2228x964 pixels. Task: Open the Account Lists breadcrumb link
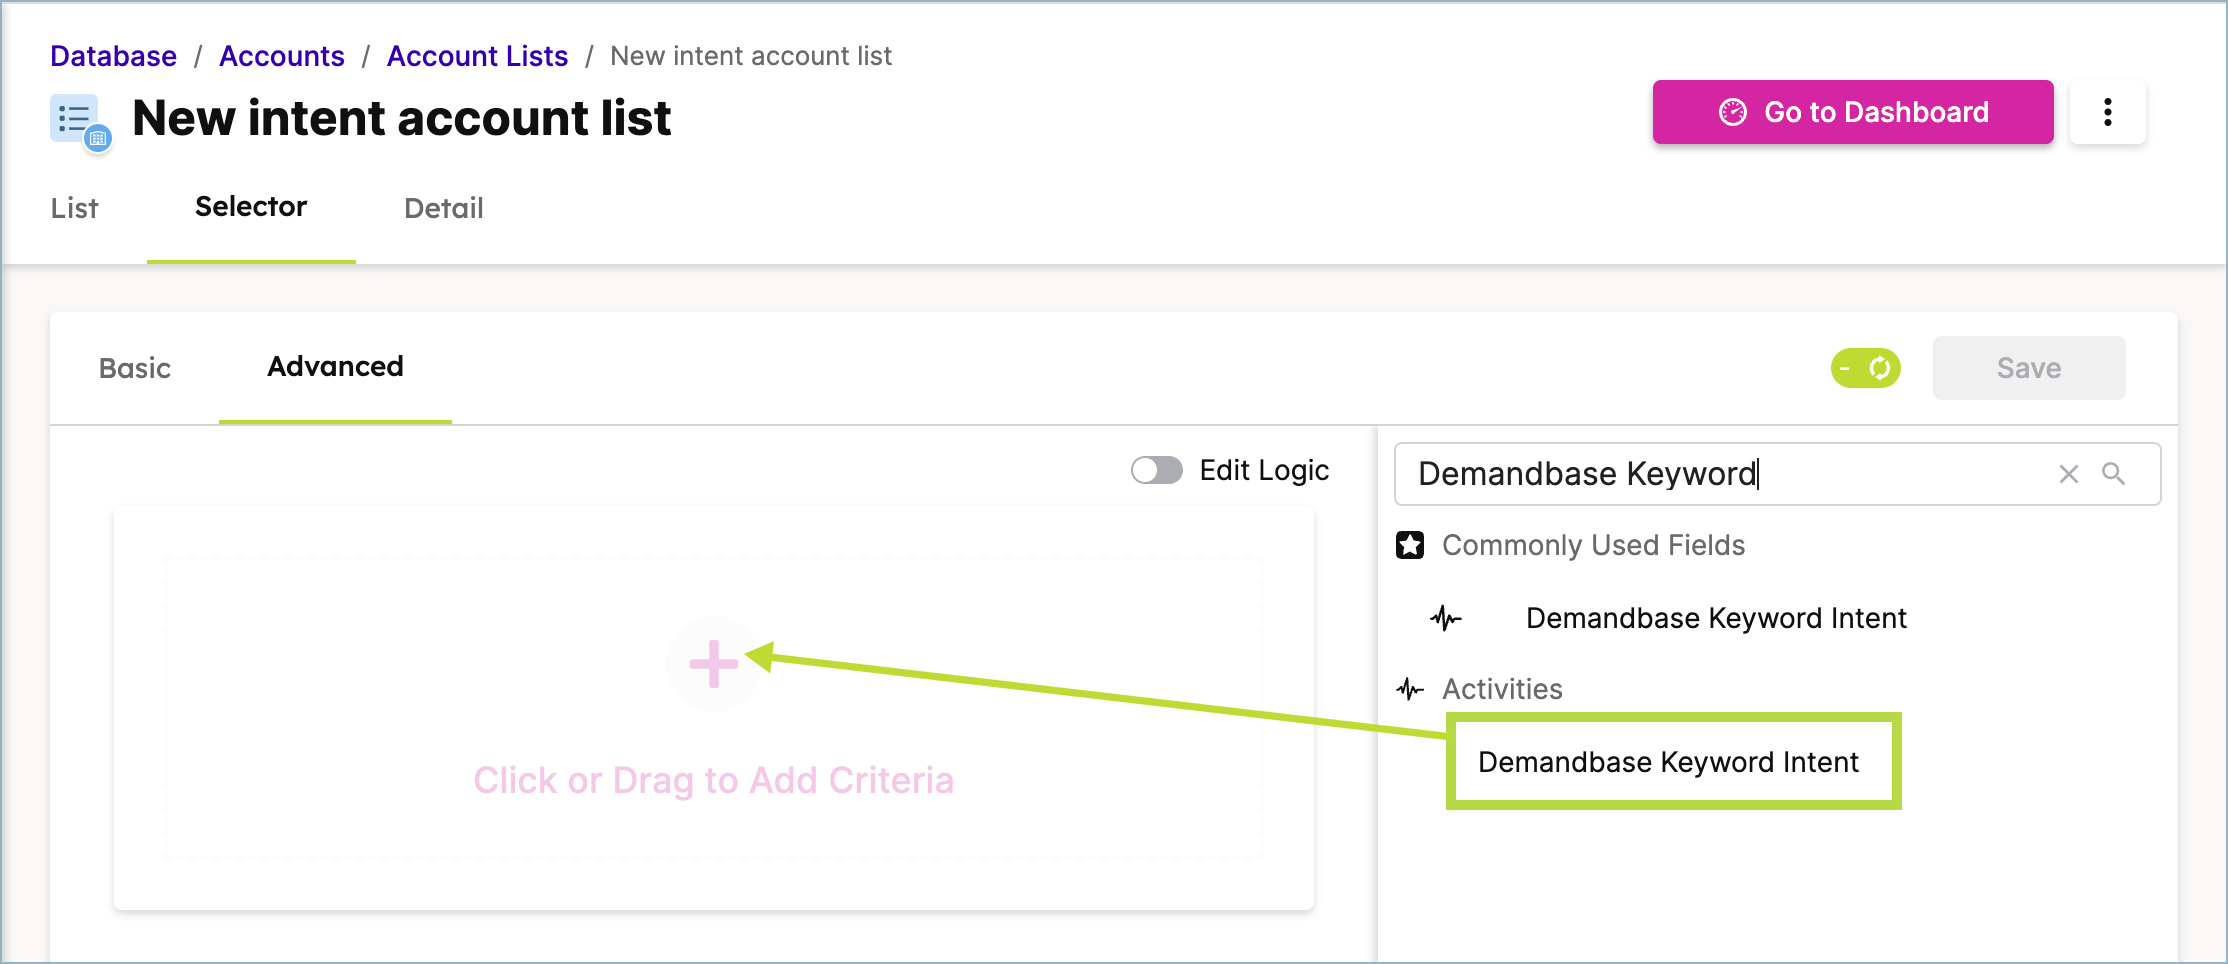point(477,56)
